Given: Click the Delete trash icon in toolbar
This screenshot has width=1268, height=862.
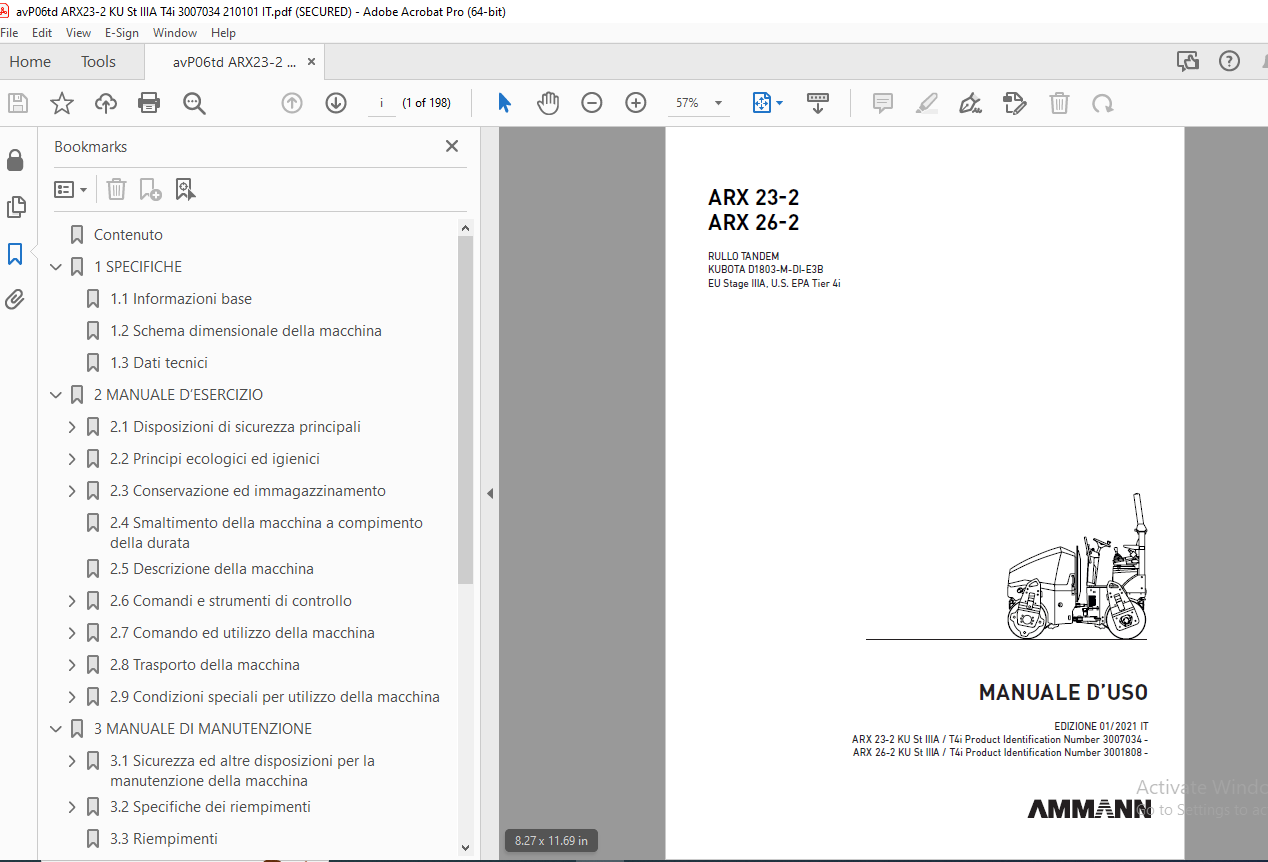Looking at the screenshot, I should (x=1059, y=103).
